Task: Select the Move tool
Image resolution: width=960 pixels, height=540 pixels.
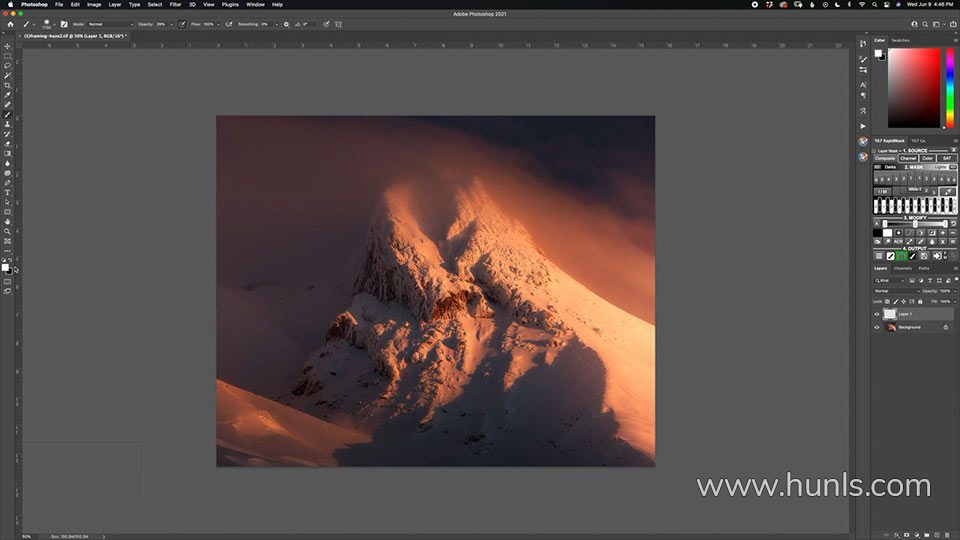Action: 7,46
